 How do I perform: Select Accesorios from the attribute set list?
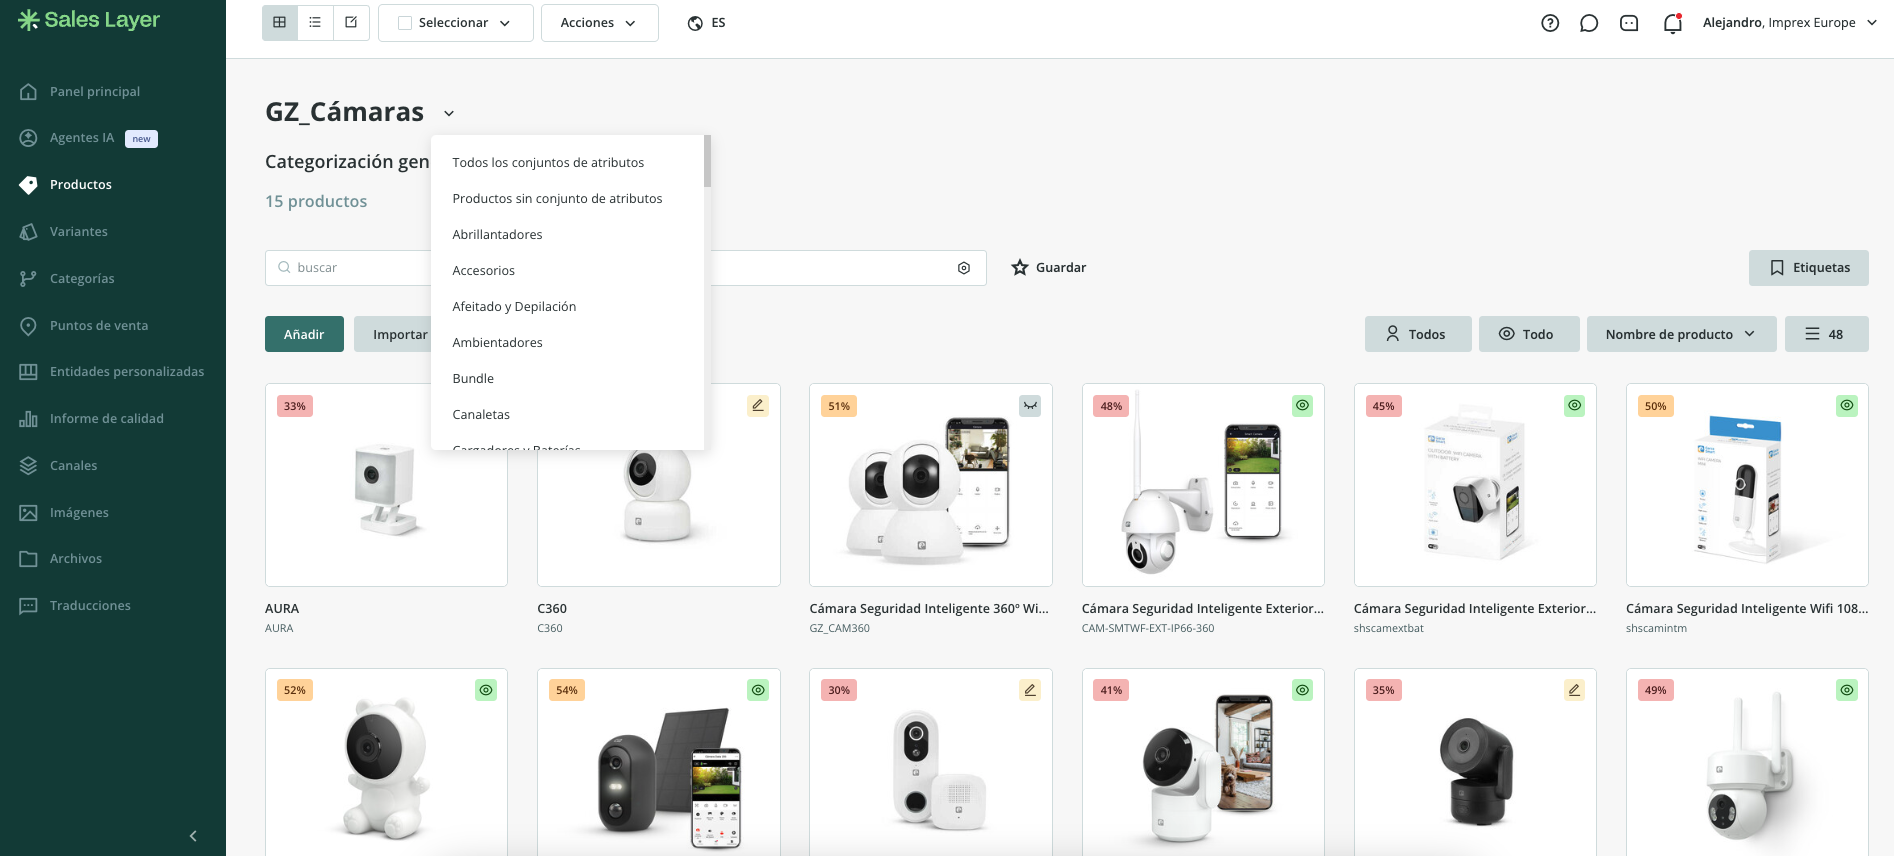pos(484,271)
